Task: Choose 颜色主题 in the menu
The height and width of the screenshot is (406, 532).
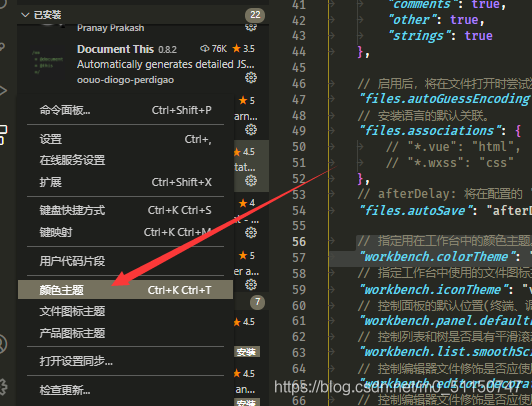Action: tap(126, 290)
